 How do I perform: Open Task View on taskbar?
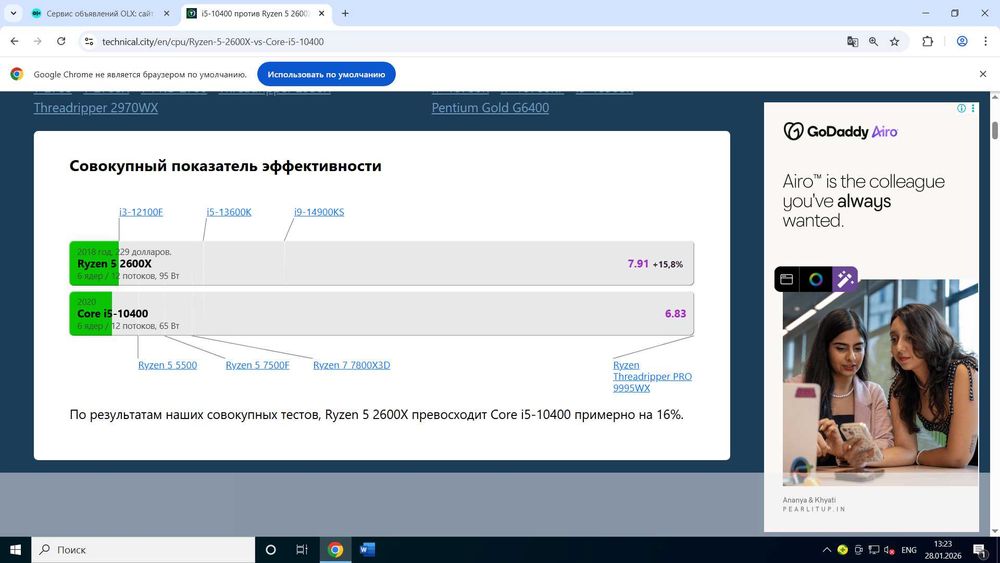click(302, 550)
